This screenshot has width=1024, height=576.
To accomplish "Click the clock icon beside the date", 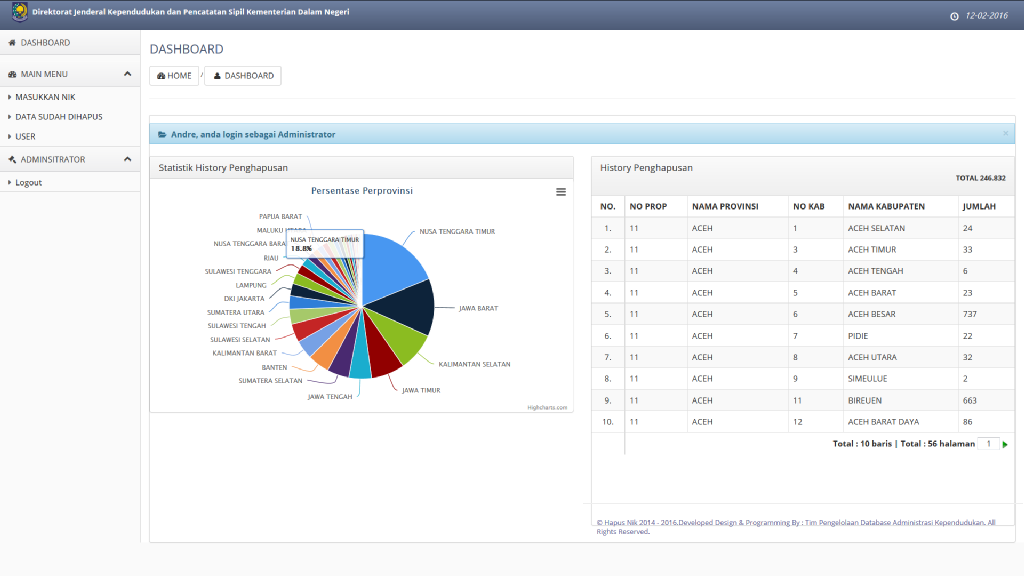I will (954, 16).
